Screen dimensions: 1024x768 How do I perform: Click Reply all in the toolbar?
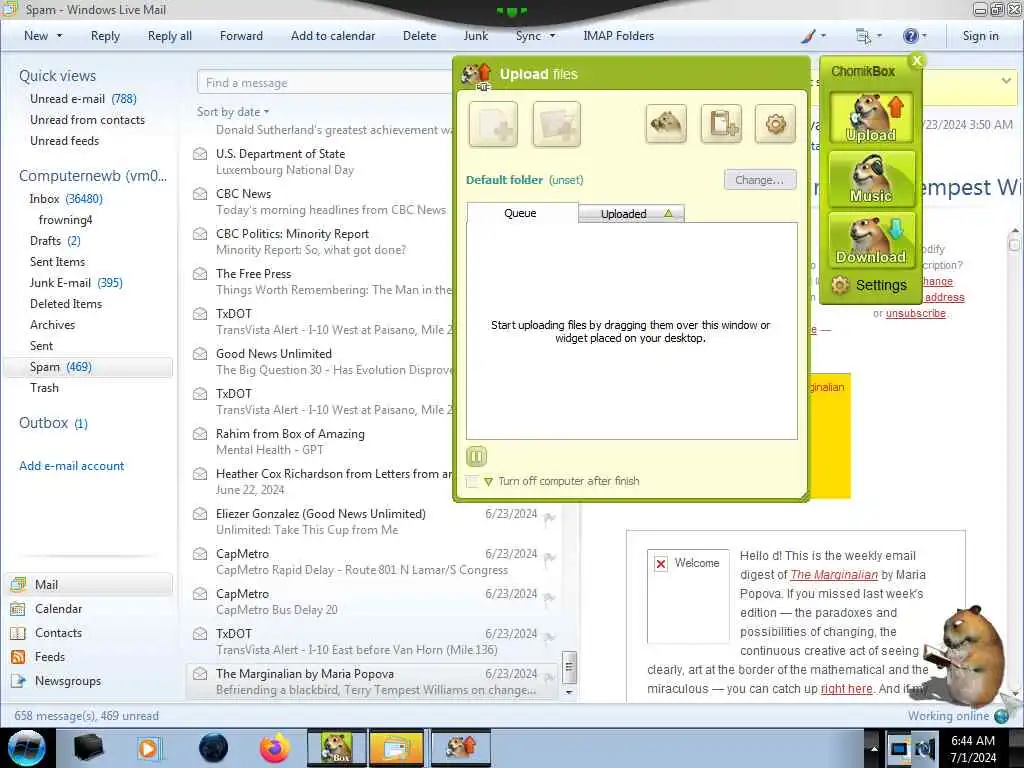point(170,36)
